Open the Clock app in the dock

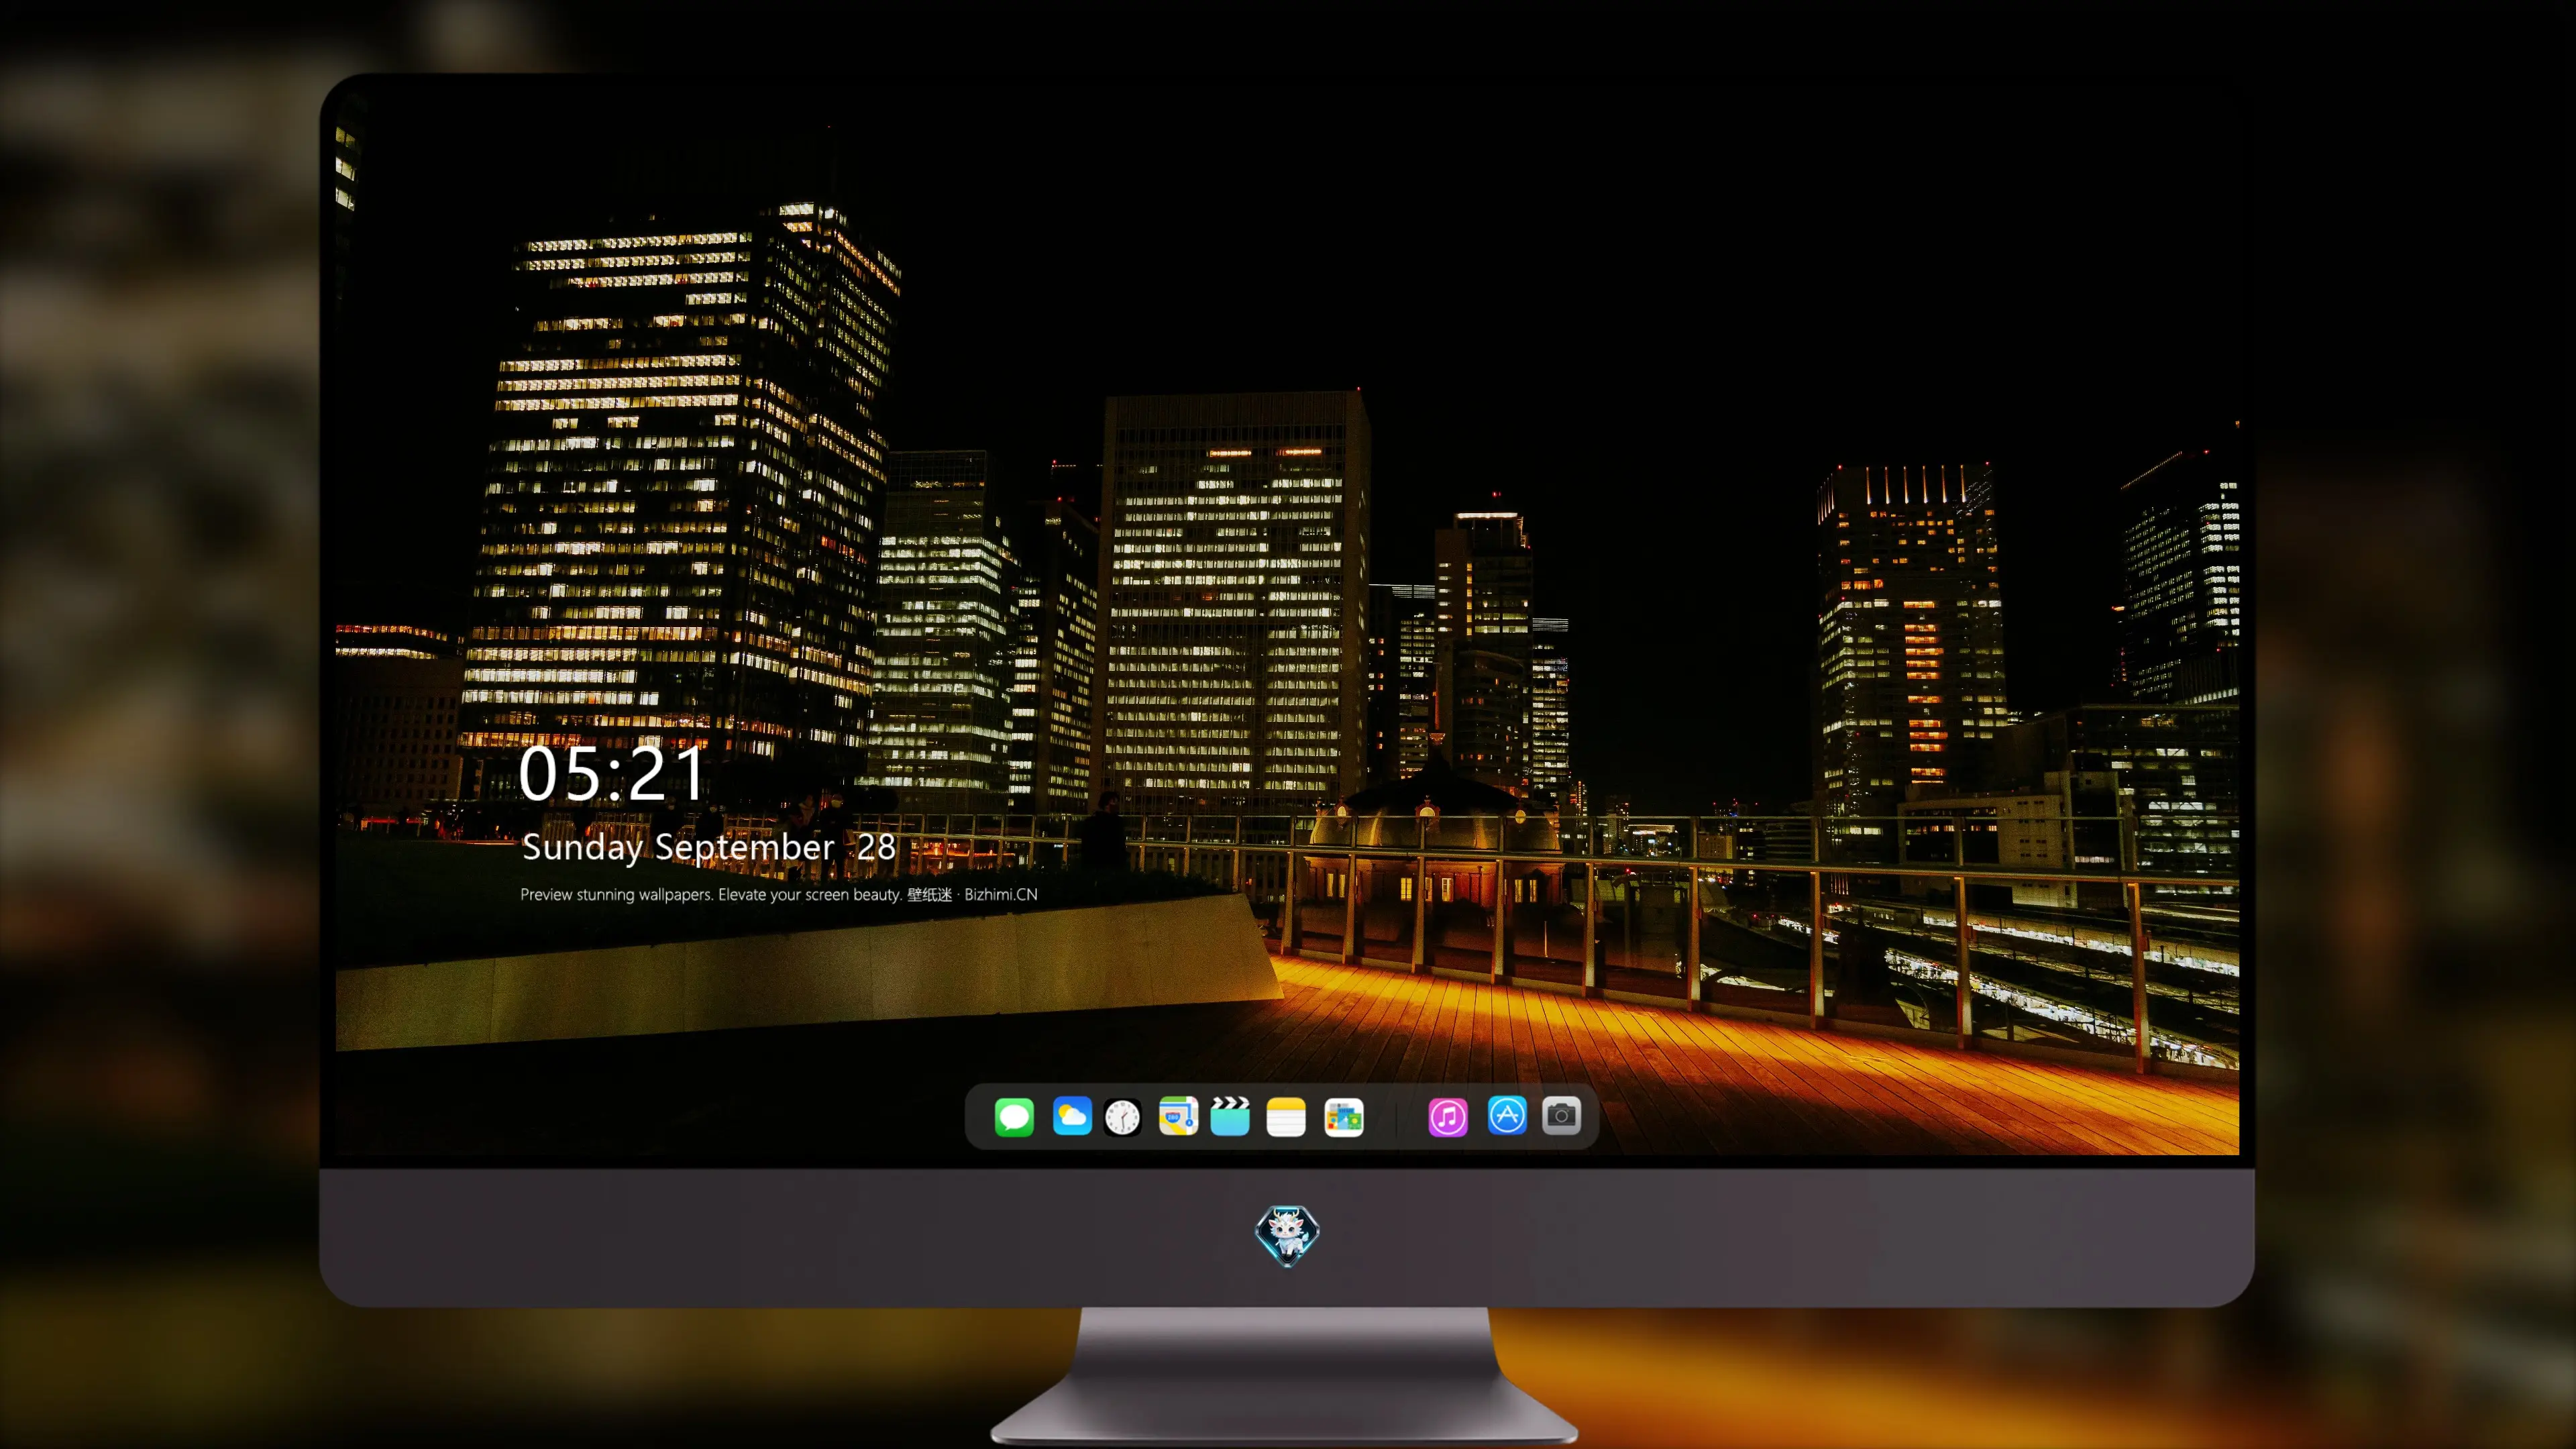tap(1123, 1117)
